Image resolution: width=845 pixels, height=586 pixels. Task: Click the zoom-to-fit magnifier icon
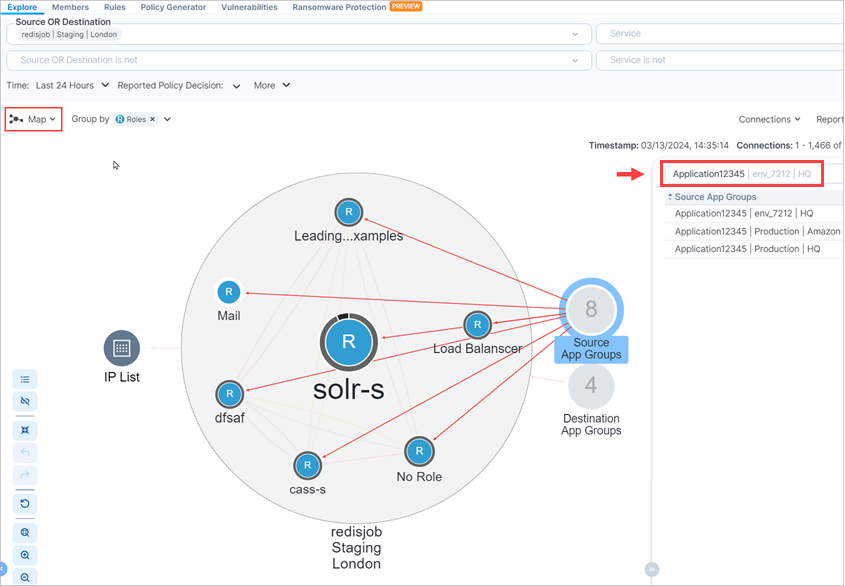pyautogui.click(x=26, y=532)
